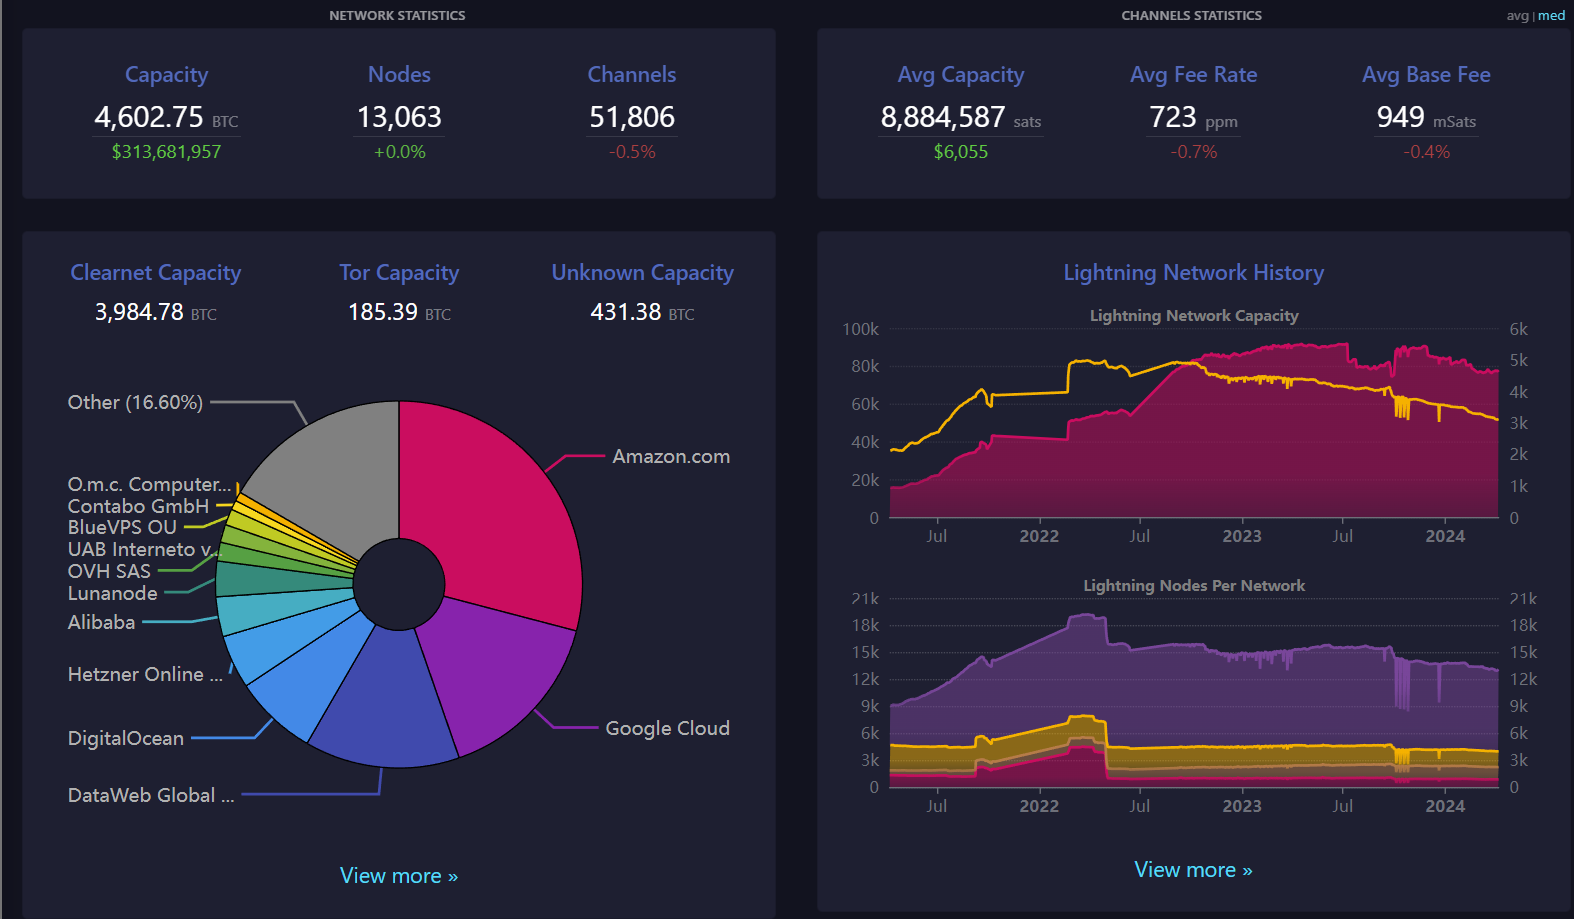
Task: Click the Amazon.com chart label
Action: [x=671, y=457]
